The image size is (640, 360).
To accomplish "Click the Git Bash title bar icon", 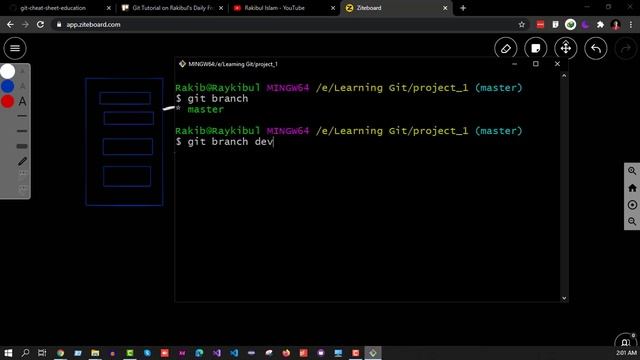I will click(182, 64).
